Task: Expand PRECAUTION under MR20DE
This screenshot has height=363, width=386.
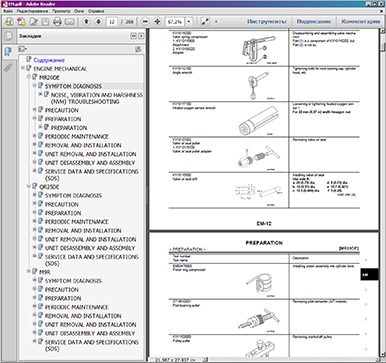Action: pos(34,109)
